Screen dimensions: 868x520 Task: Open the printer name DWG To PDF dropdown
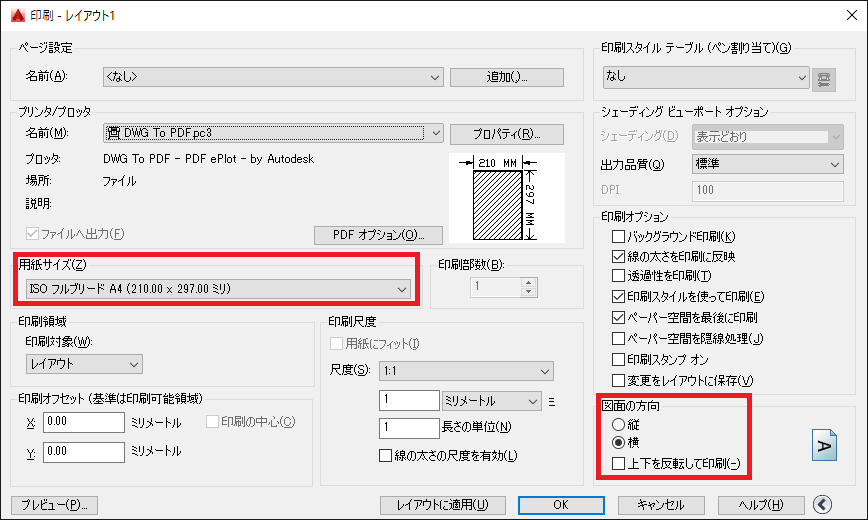coord(273,133)
